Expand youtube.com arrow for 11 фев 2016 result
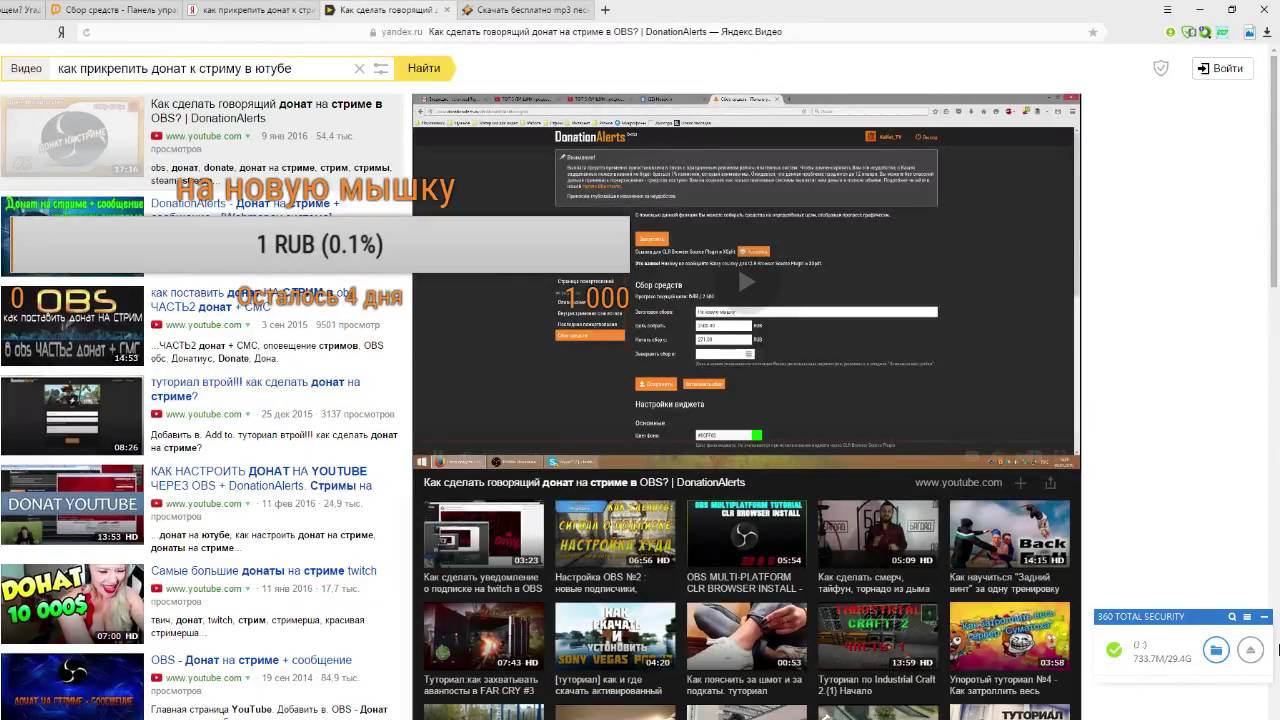1280x720 pixels. coord(247,504)
